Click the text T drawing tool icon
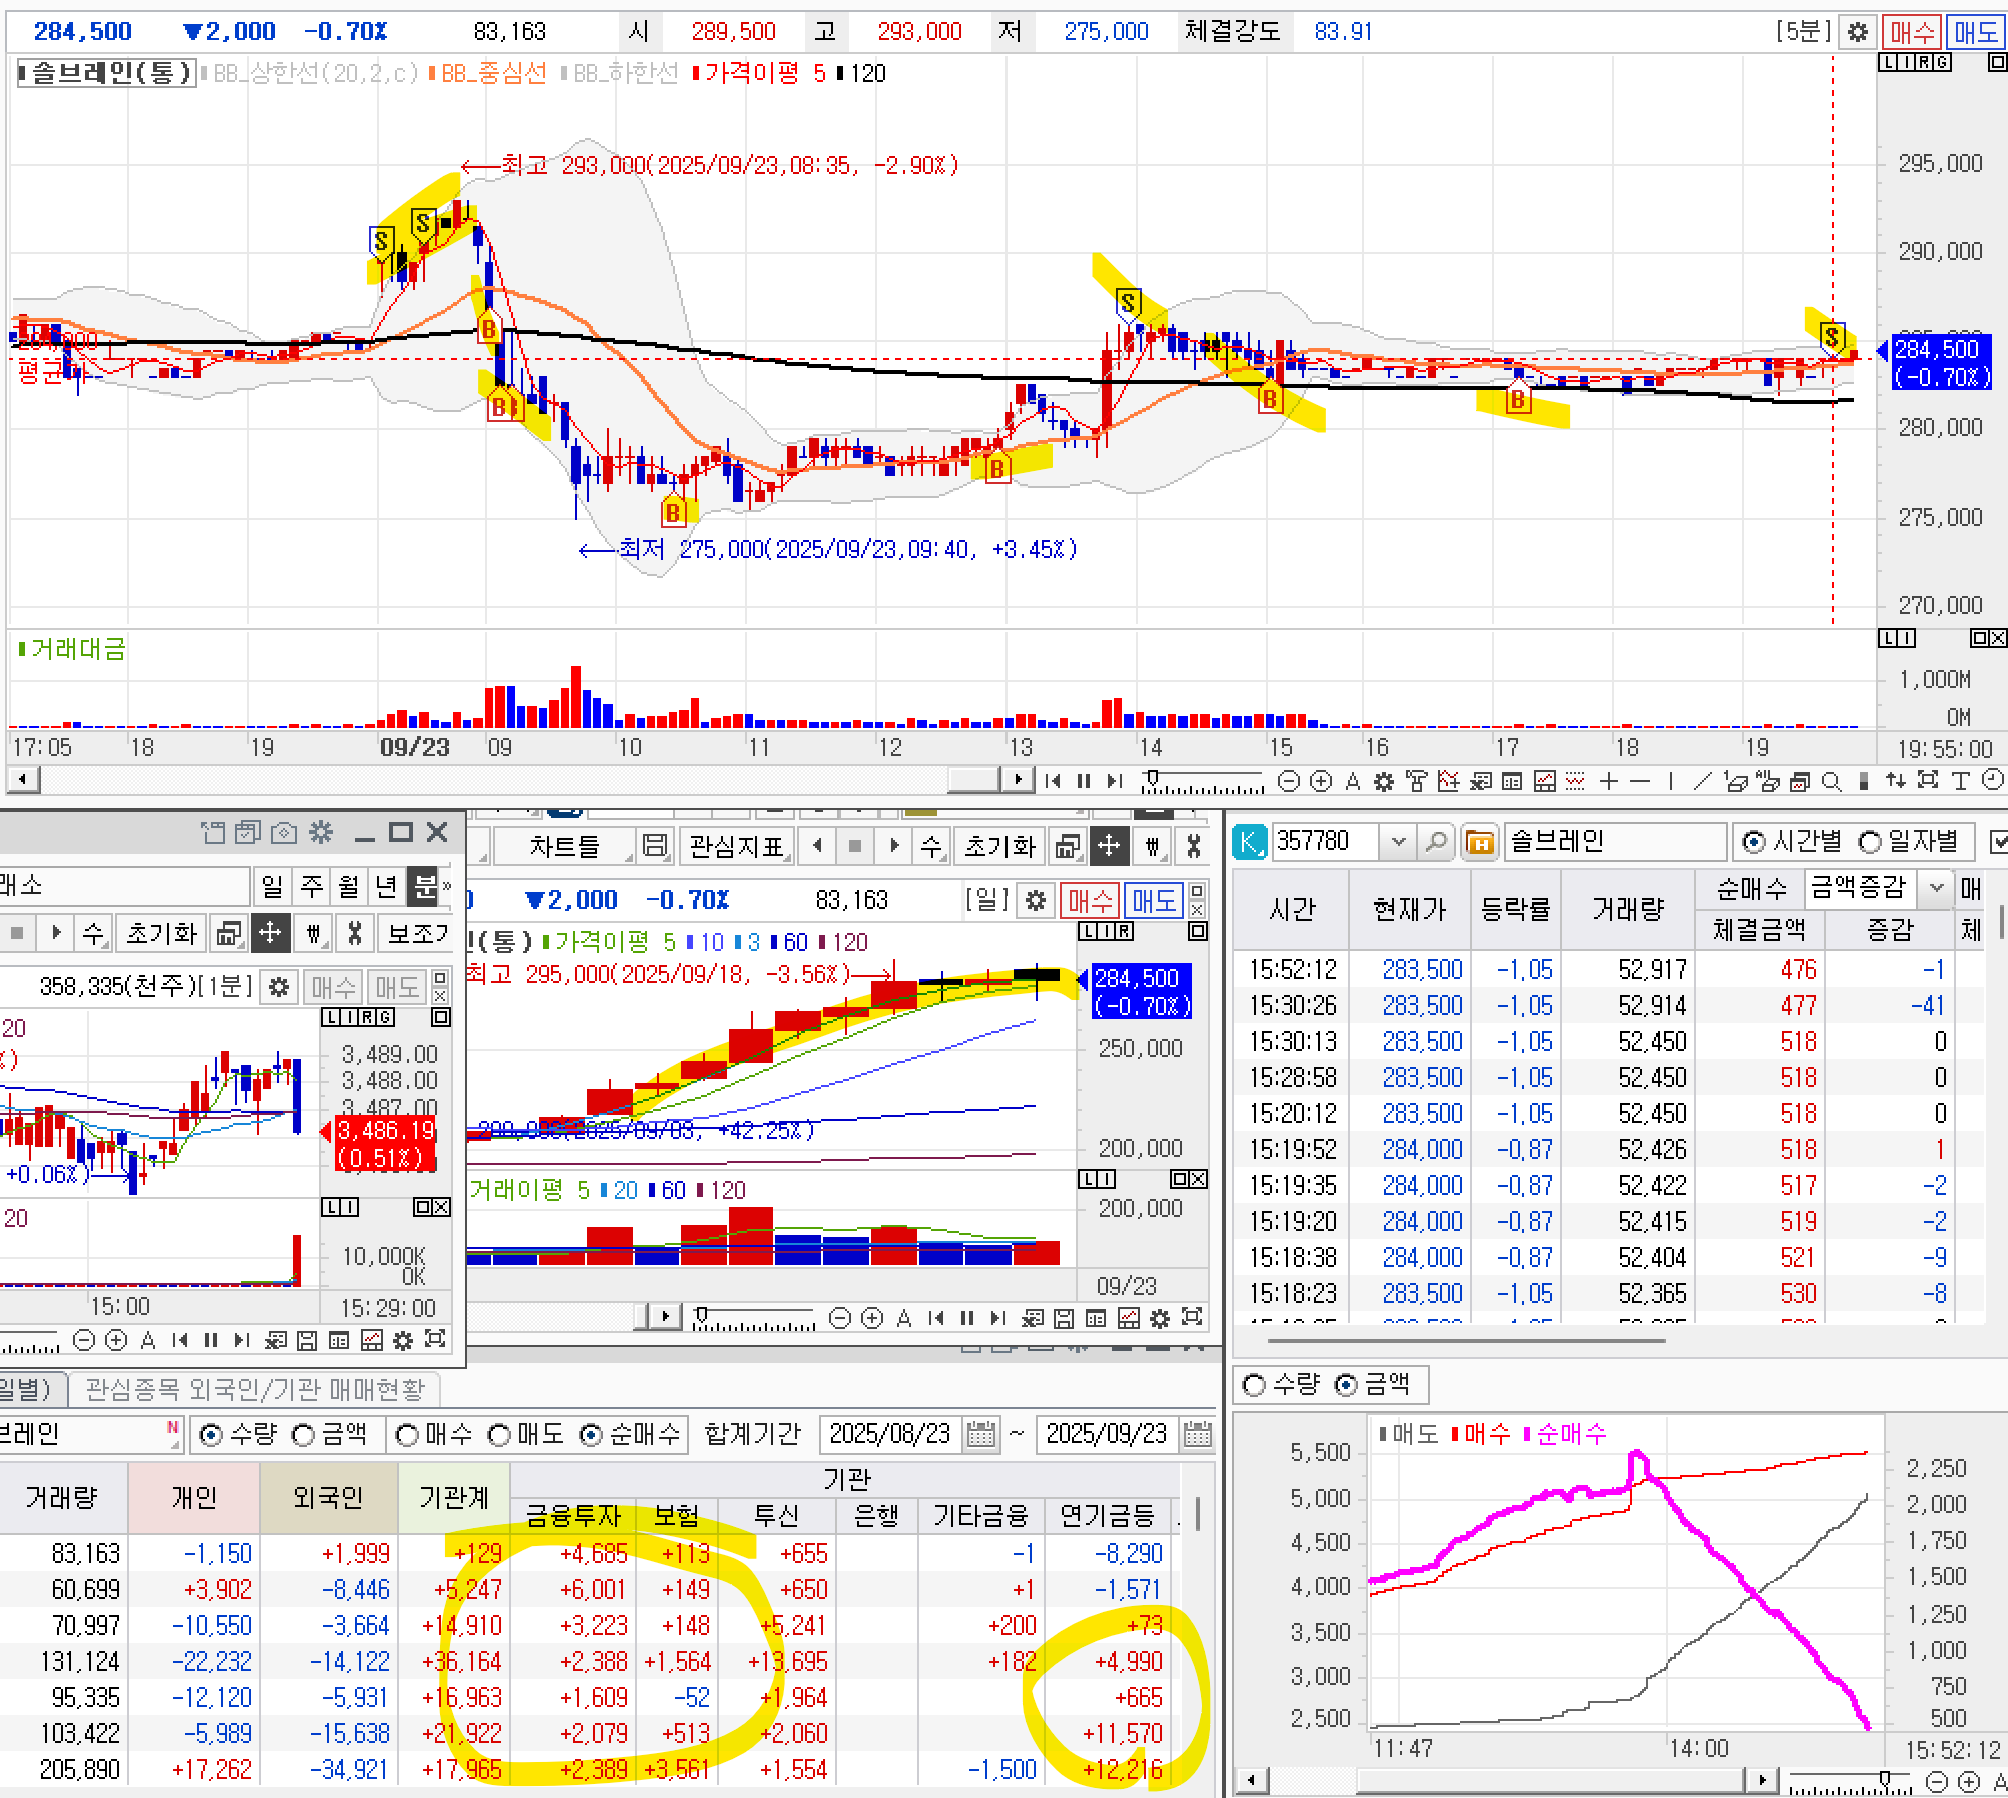 1960,782
